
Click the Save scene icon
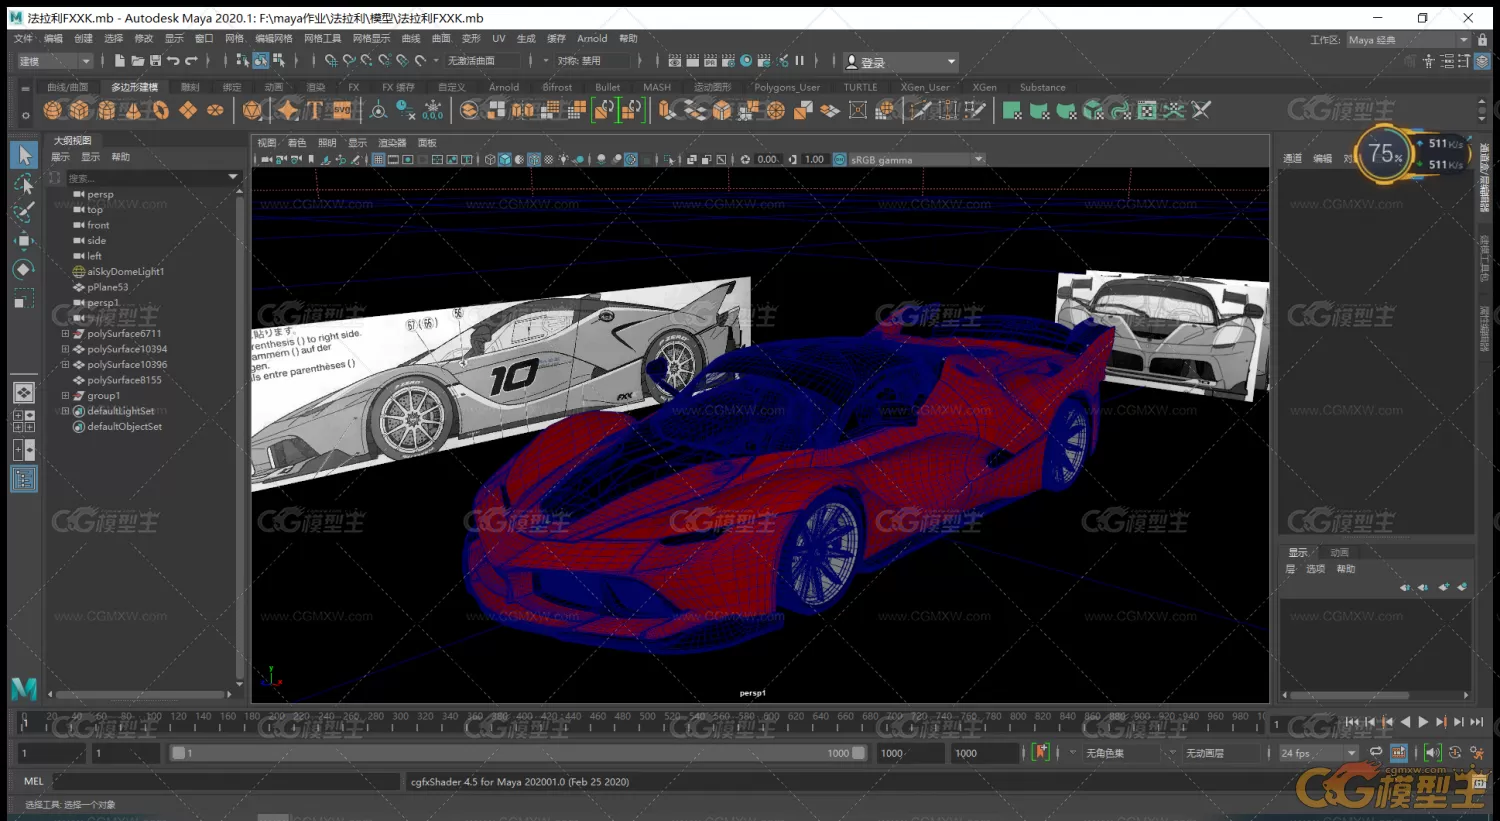(155, 62)
